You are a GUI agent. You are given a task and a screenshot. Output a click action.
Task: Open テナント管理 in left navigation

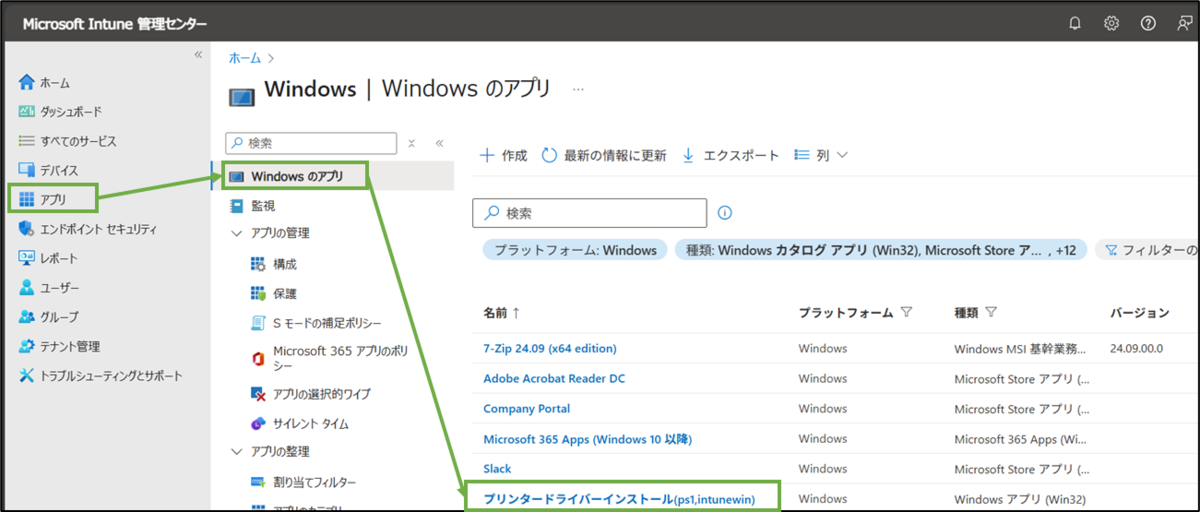point(59,346)
